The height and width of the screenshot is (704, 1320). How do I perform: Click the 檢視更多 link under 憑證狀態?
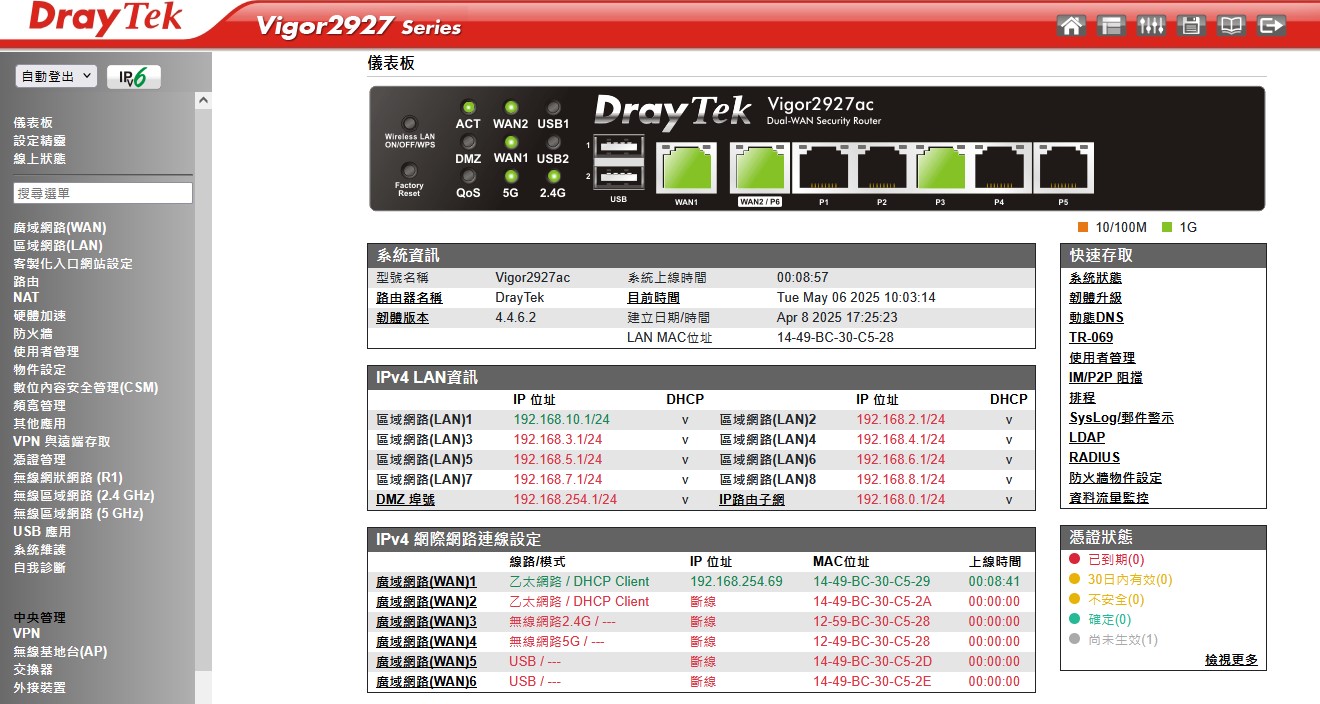[x=1231, y=660]
